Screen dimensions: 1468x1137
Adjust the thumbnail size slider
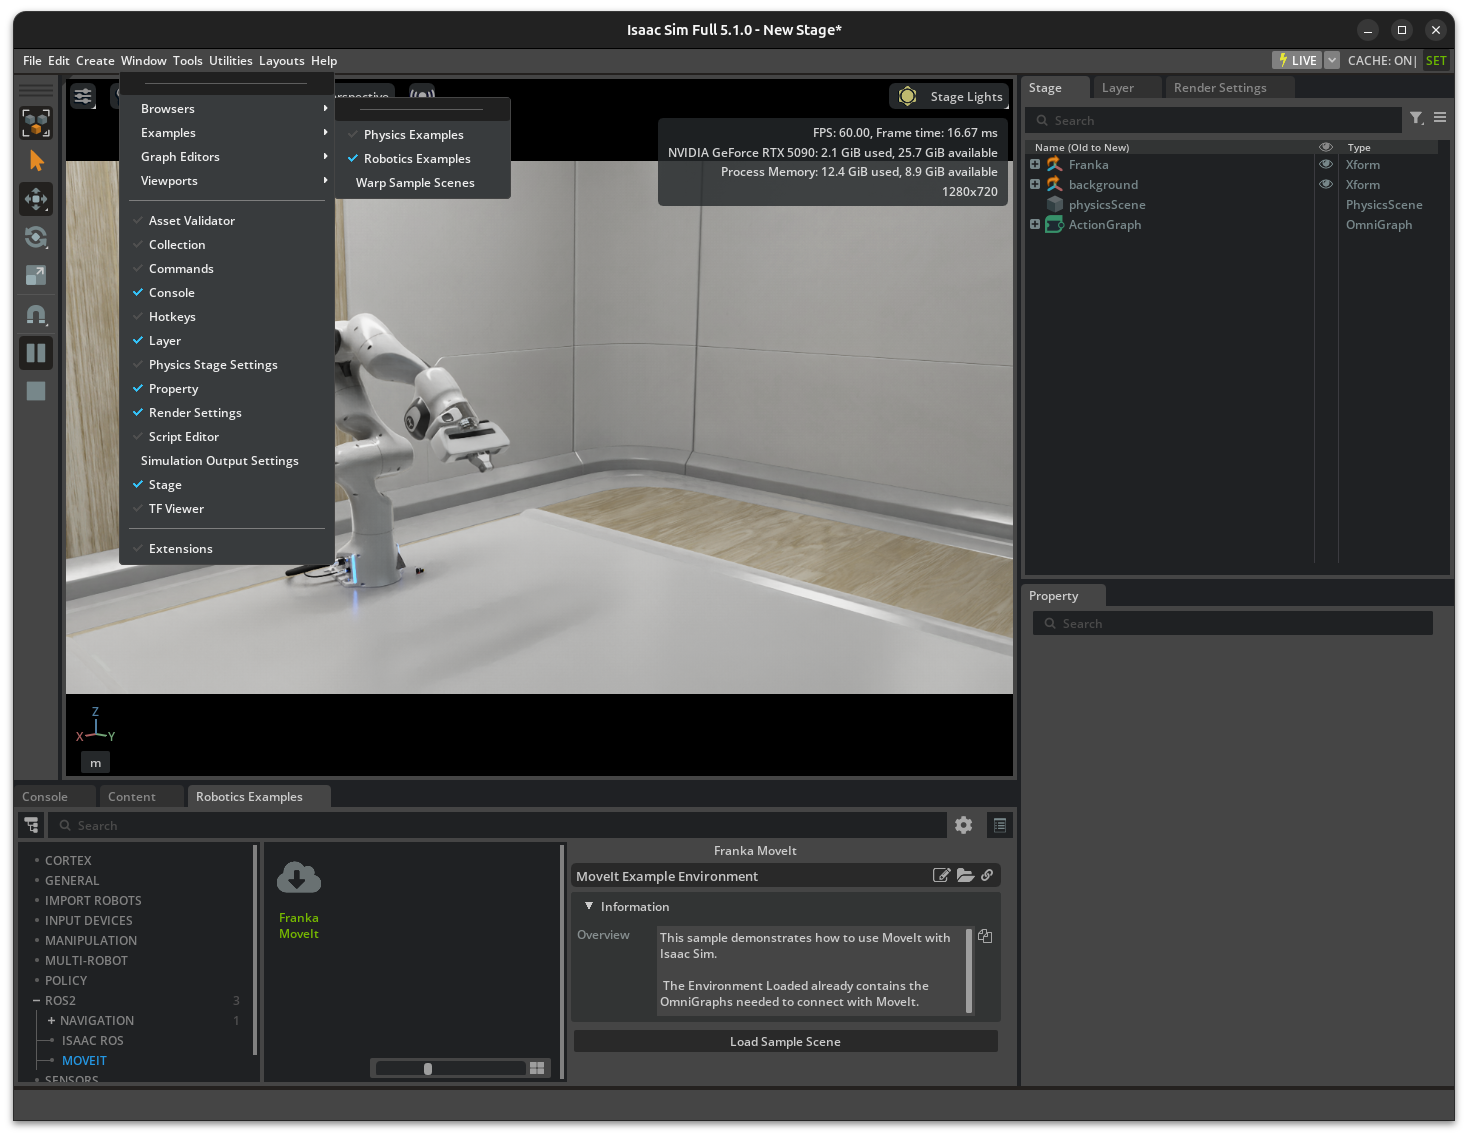coord(428,1069)
